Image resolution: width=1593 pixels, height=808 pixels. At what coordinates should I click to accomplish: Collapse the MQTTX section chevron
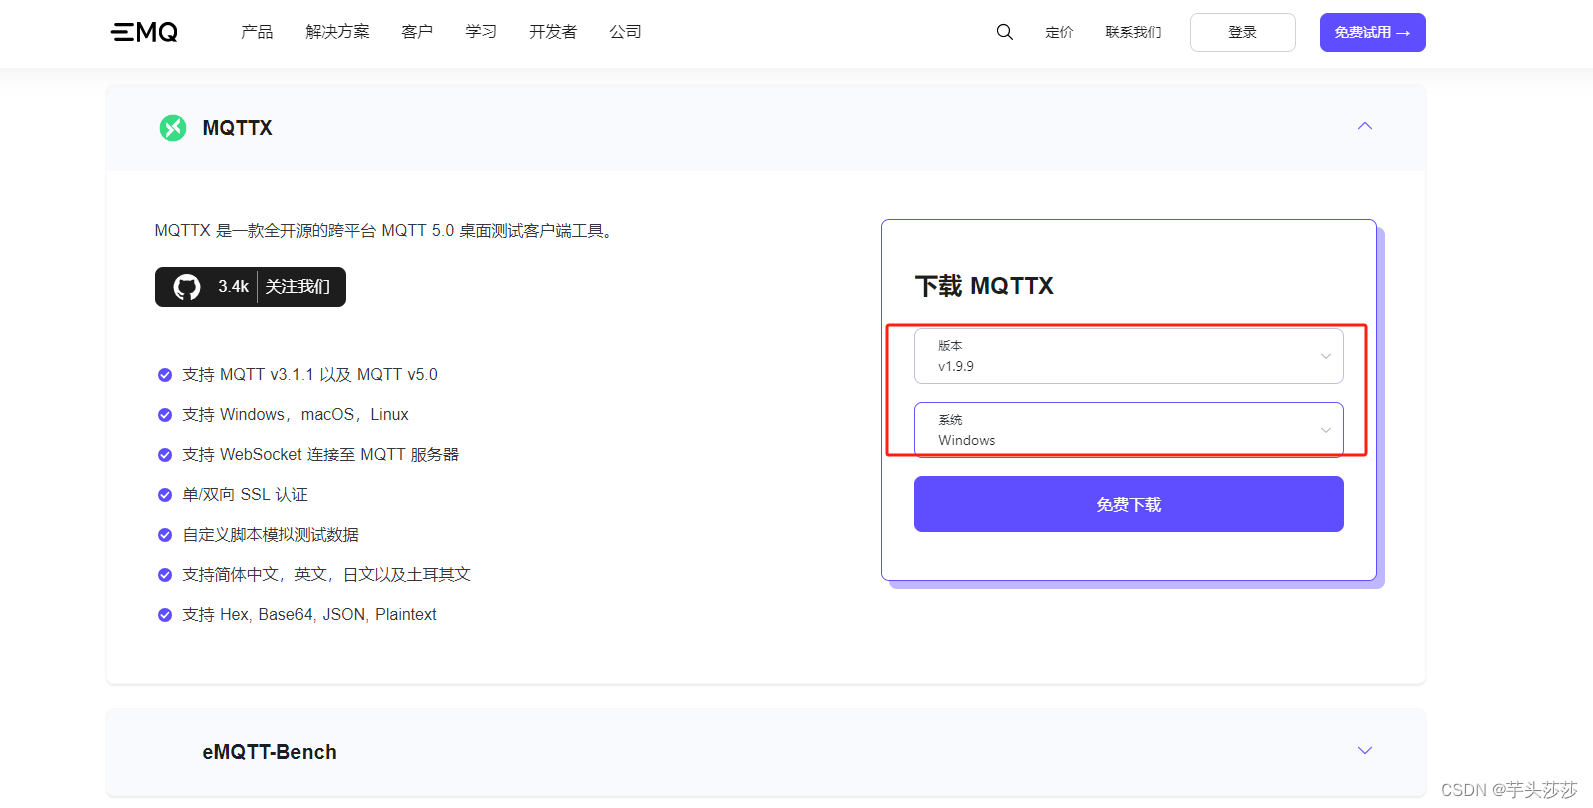coord(1365,126)
